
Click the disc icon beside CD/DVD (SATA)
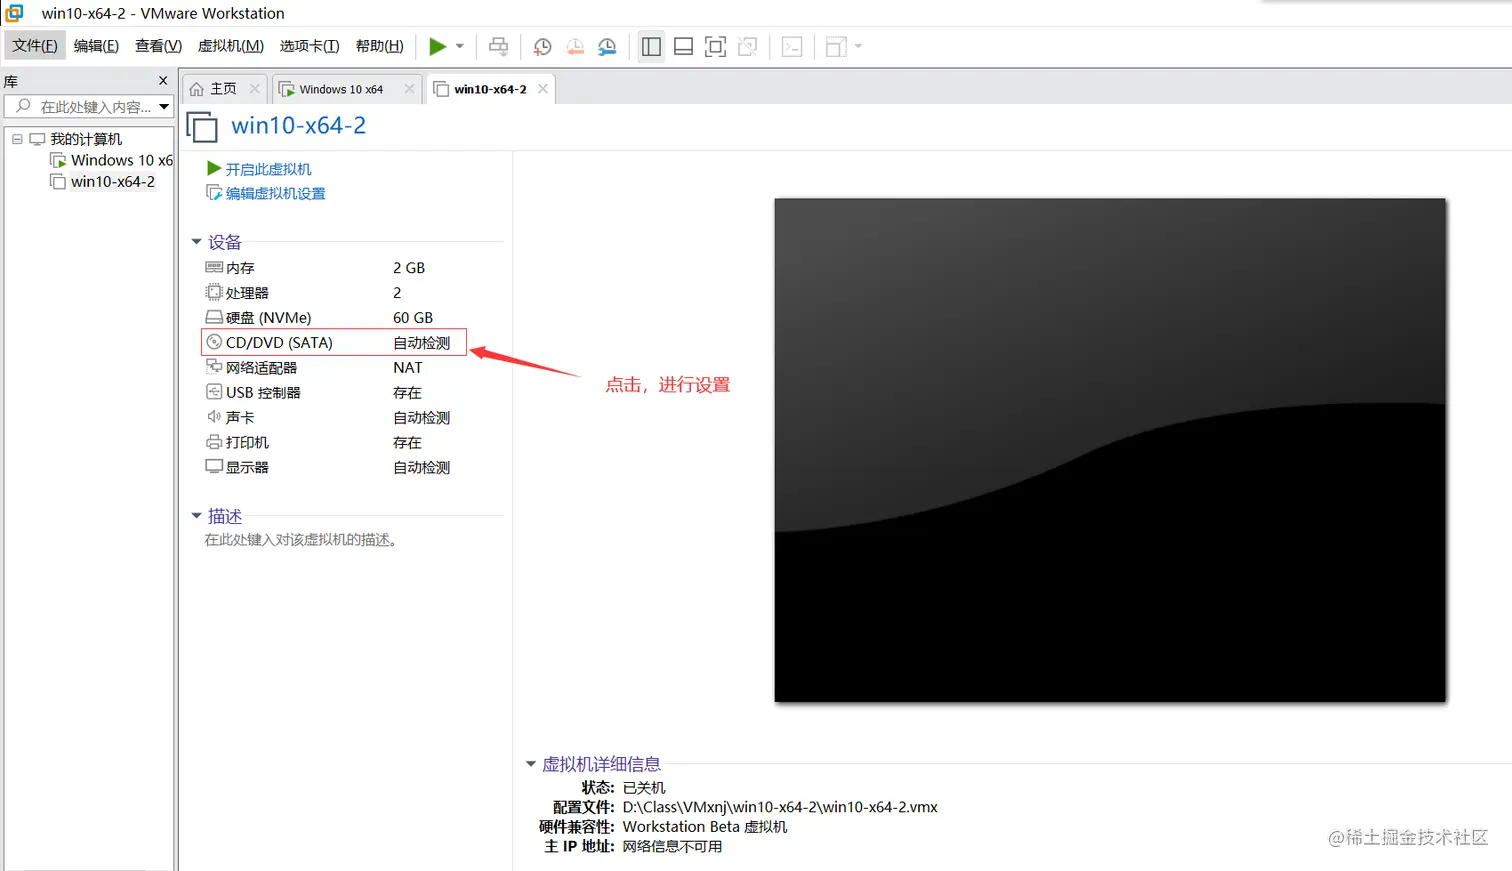[214, 342]
